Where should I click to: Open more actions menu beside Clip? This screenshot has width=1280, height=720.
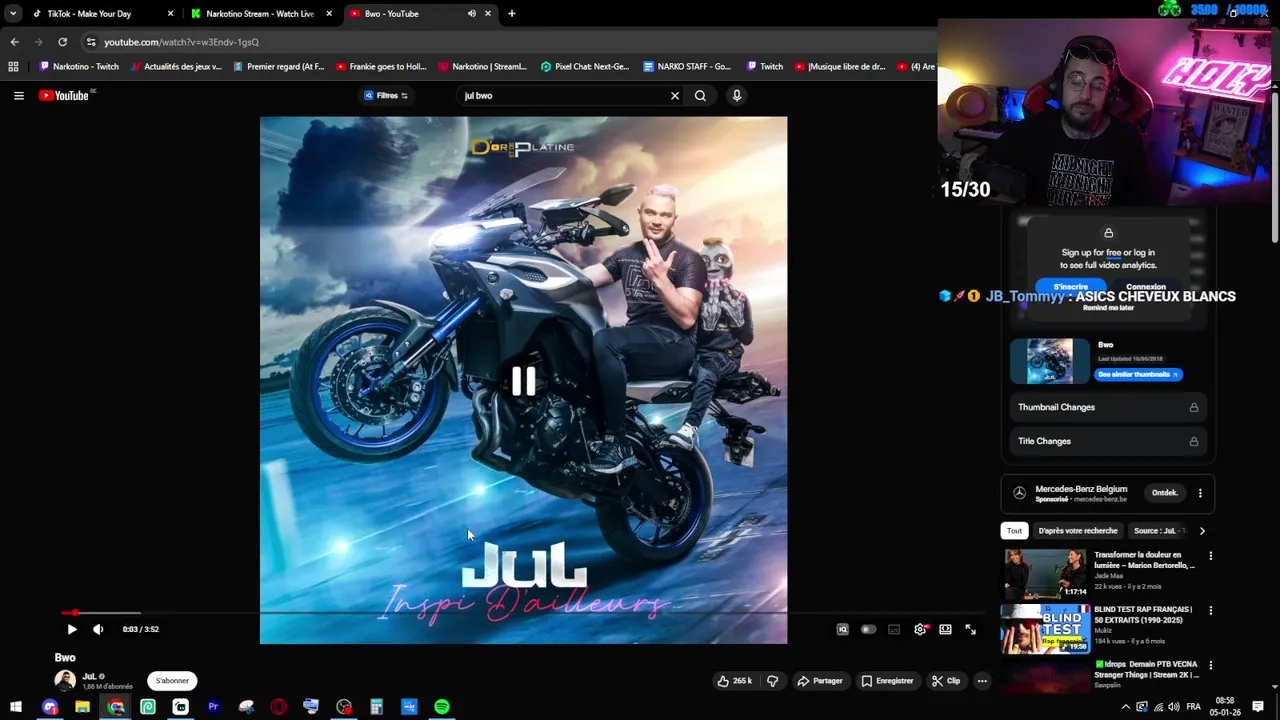coord(982,681)
